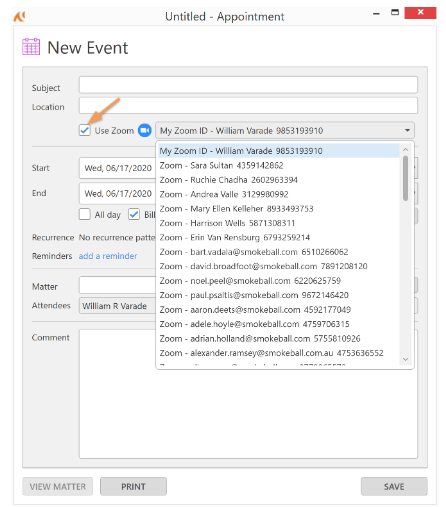Select david.broadfoot@smokeball.com Zoom entry

[279, 266]
